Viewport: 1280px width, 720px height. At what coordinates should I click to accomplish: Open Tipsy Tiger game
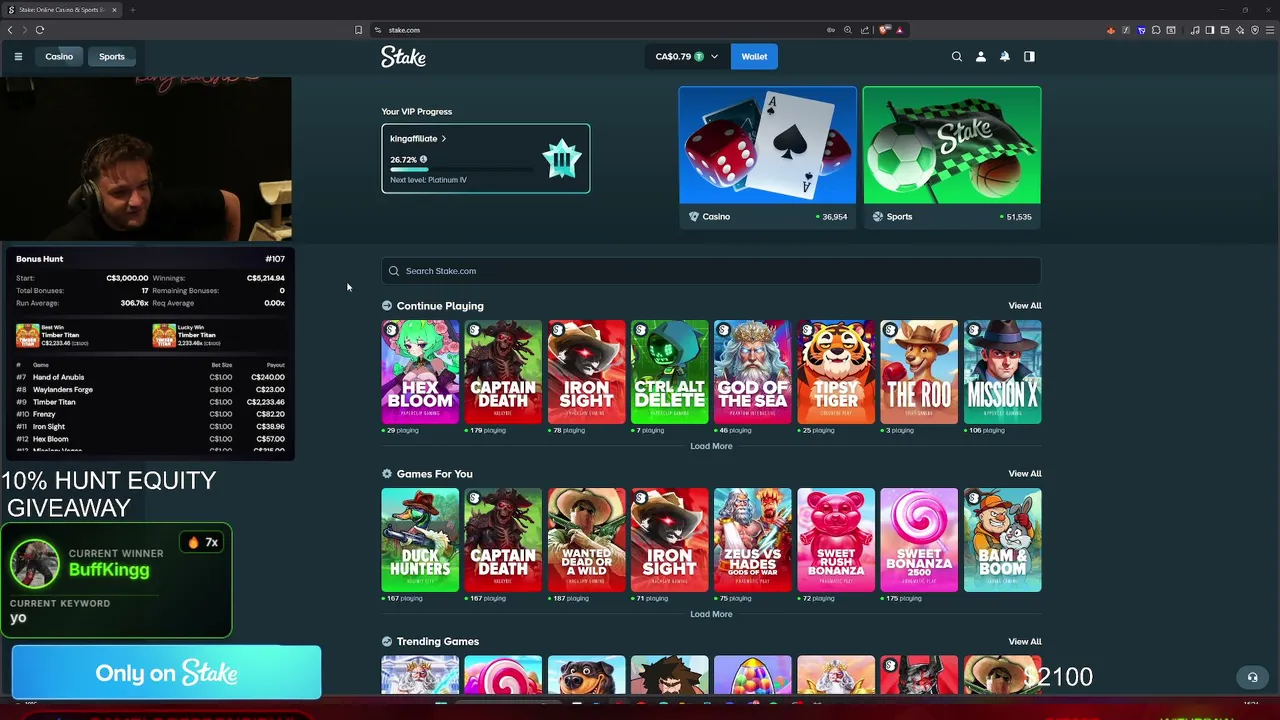click(836, 372)
